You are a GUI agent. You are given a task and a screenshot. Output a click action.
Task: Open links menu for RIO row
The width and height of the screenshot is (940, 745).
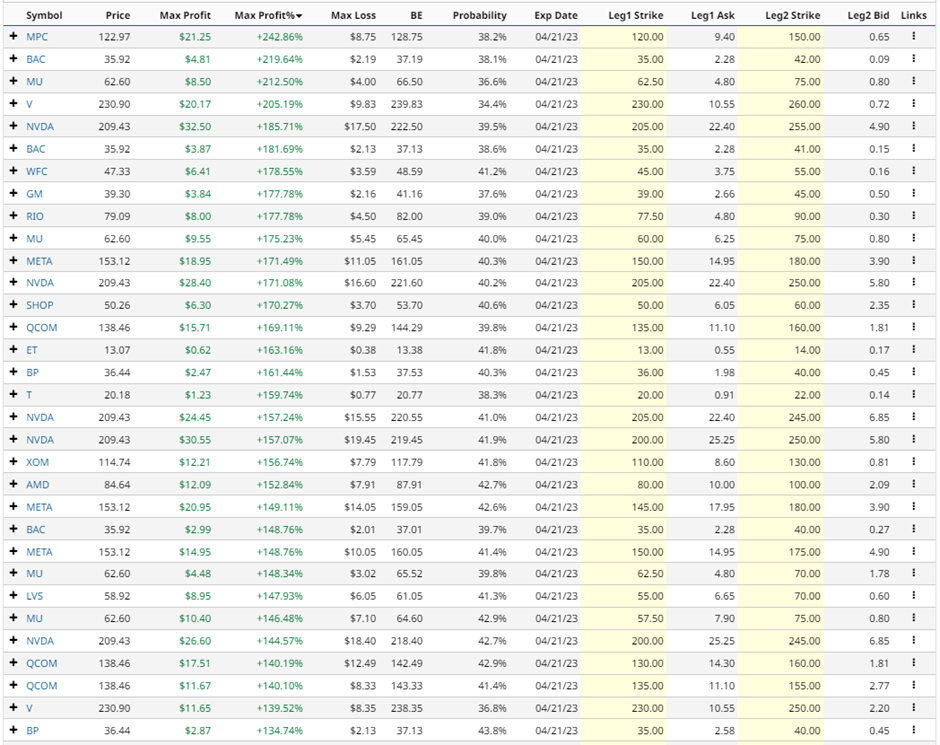click(914, 216)
